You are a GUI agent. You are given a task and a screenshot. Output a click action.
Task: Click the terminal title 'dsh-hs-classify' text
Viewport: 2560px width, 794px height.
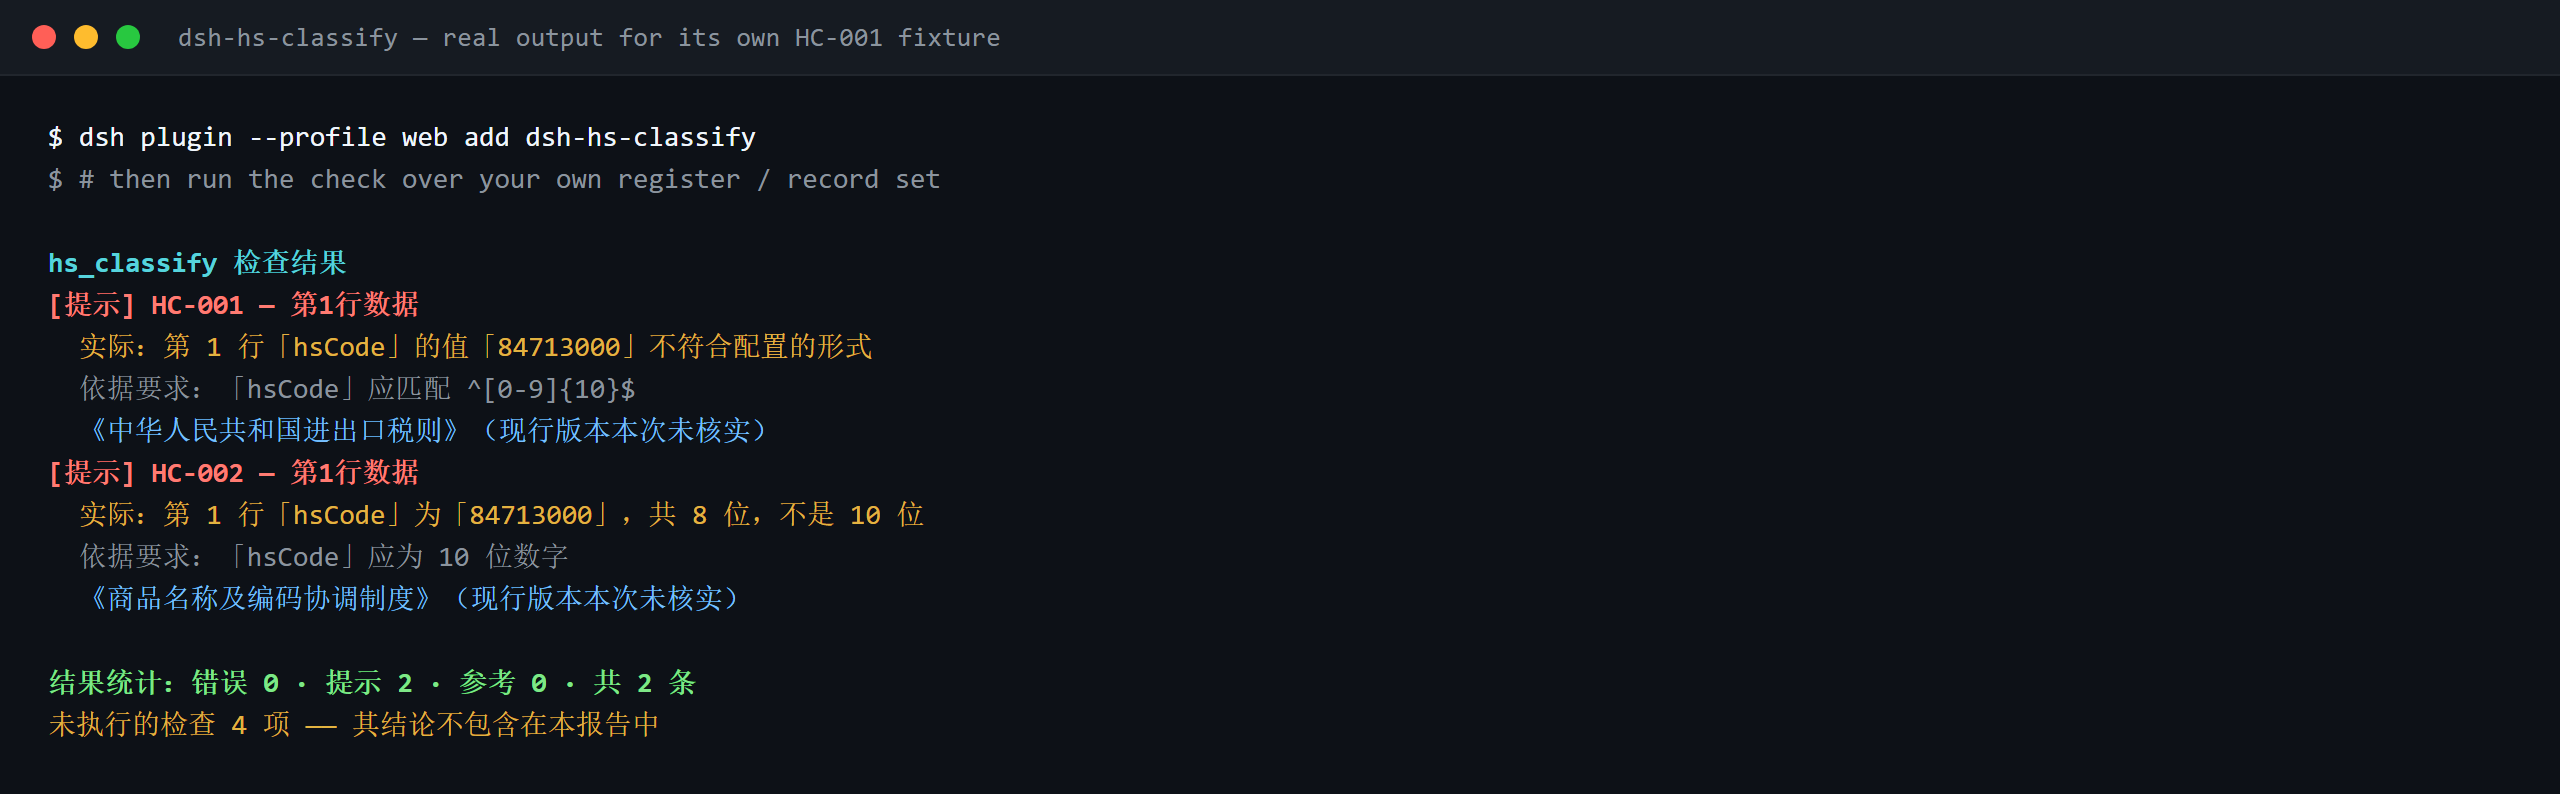(288, 38)
